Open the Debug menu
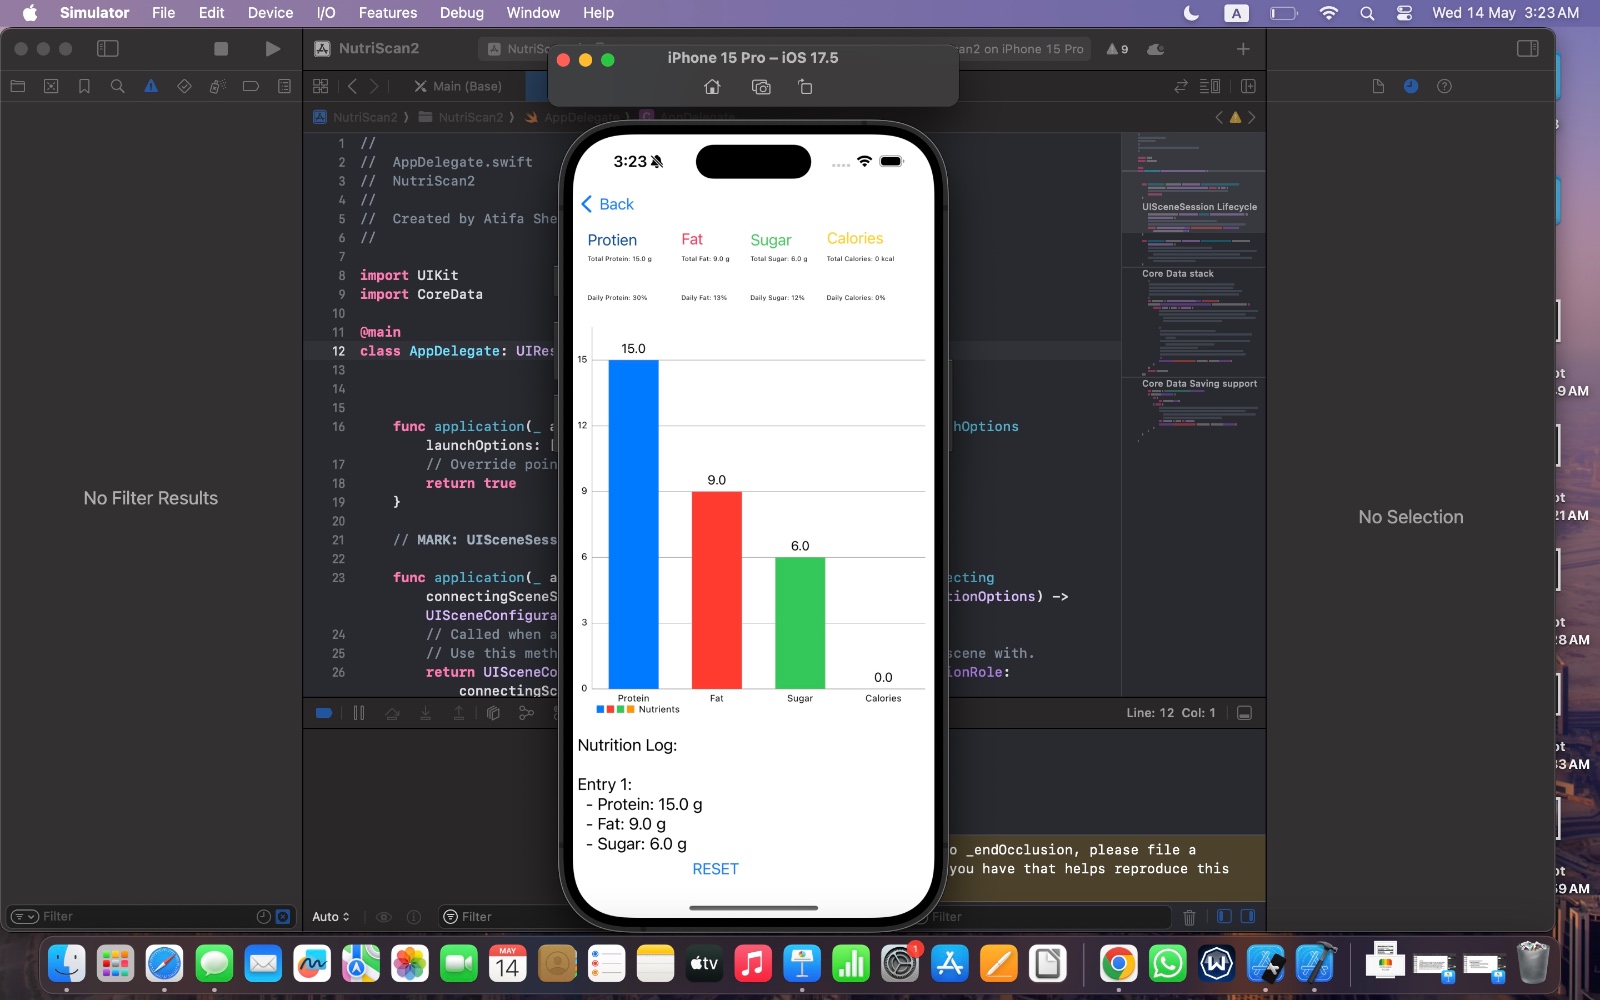This screenshot has width=1600, height=1000. [461, 13]
